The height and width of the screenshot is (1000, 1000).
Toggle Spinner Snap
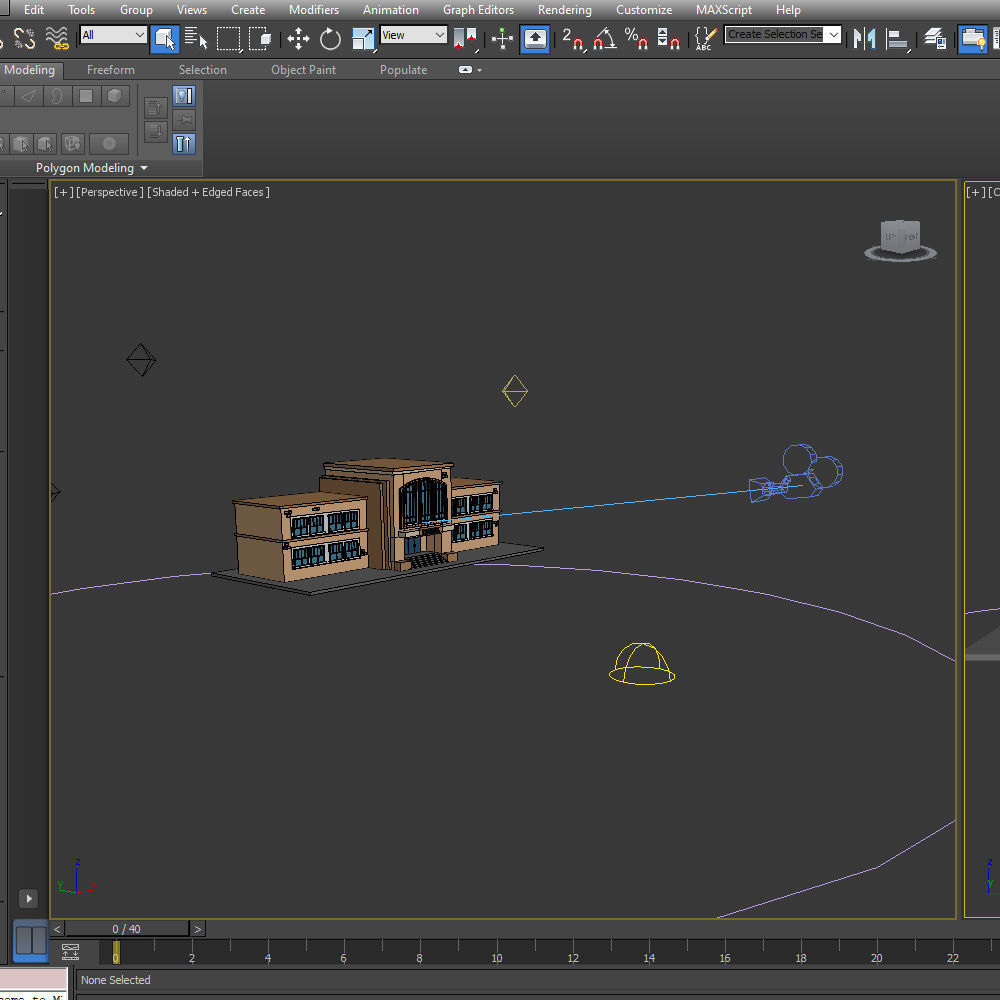668,39
